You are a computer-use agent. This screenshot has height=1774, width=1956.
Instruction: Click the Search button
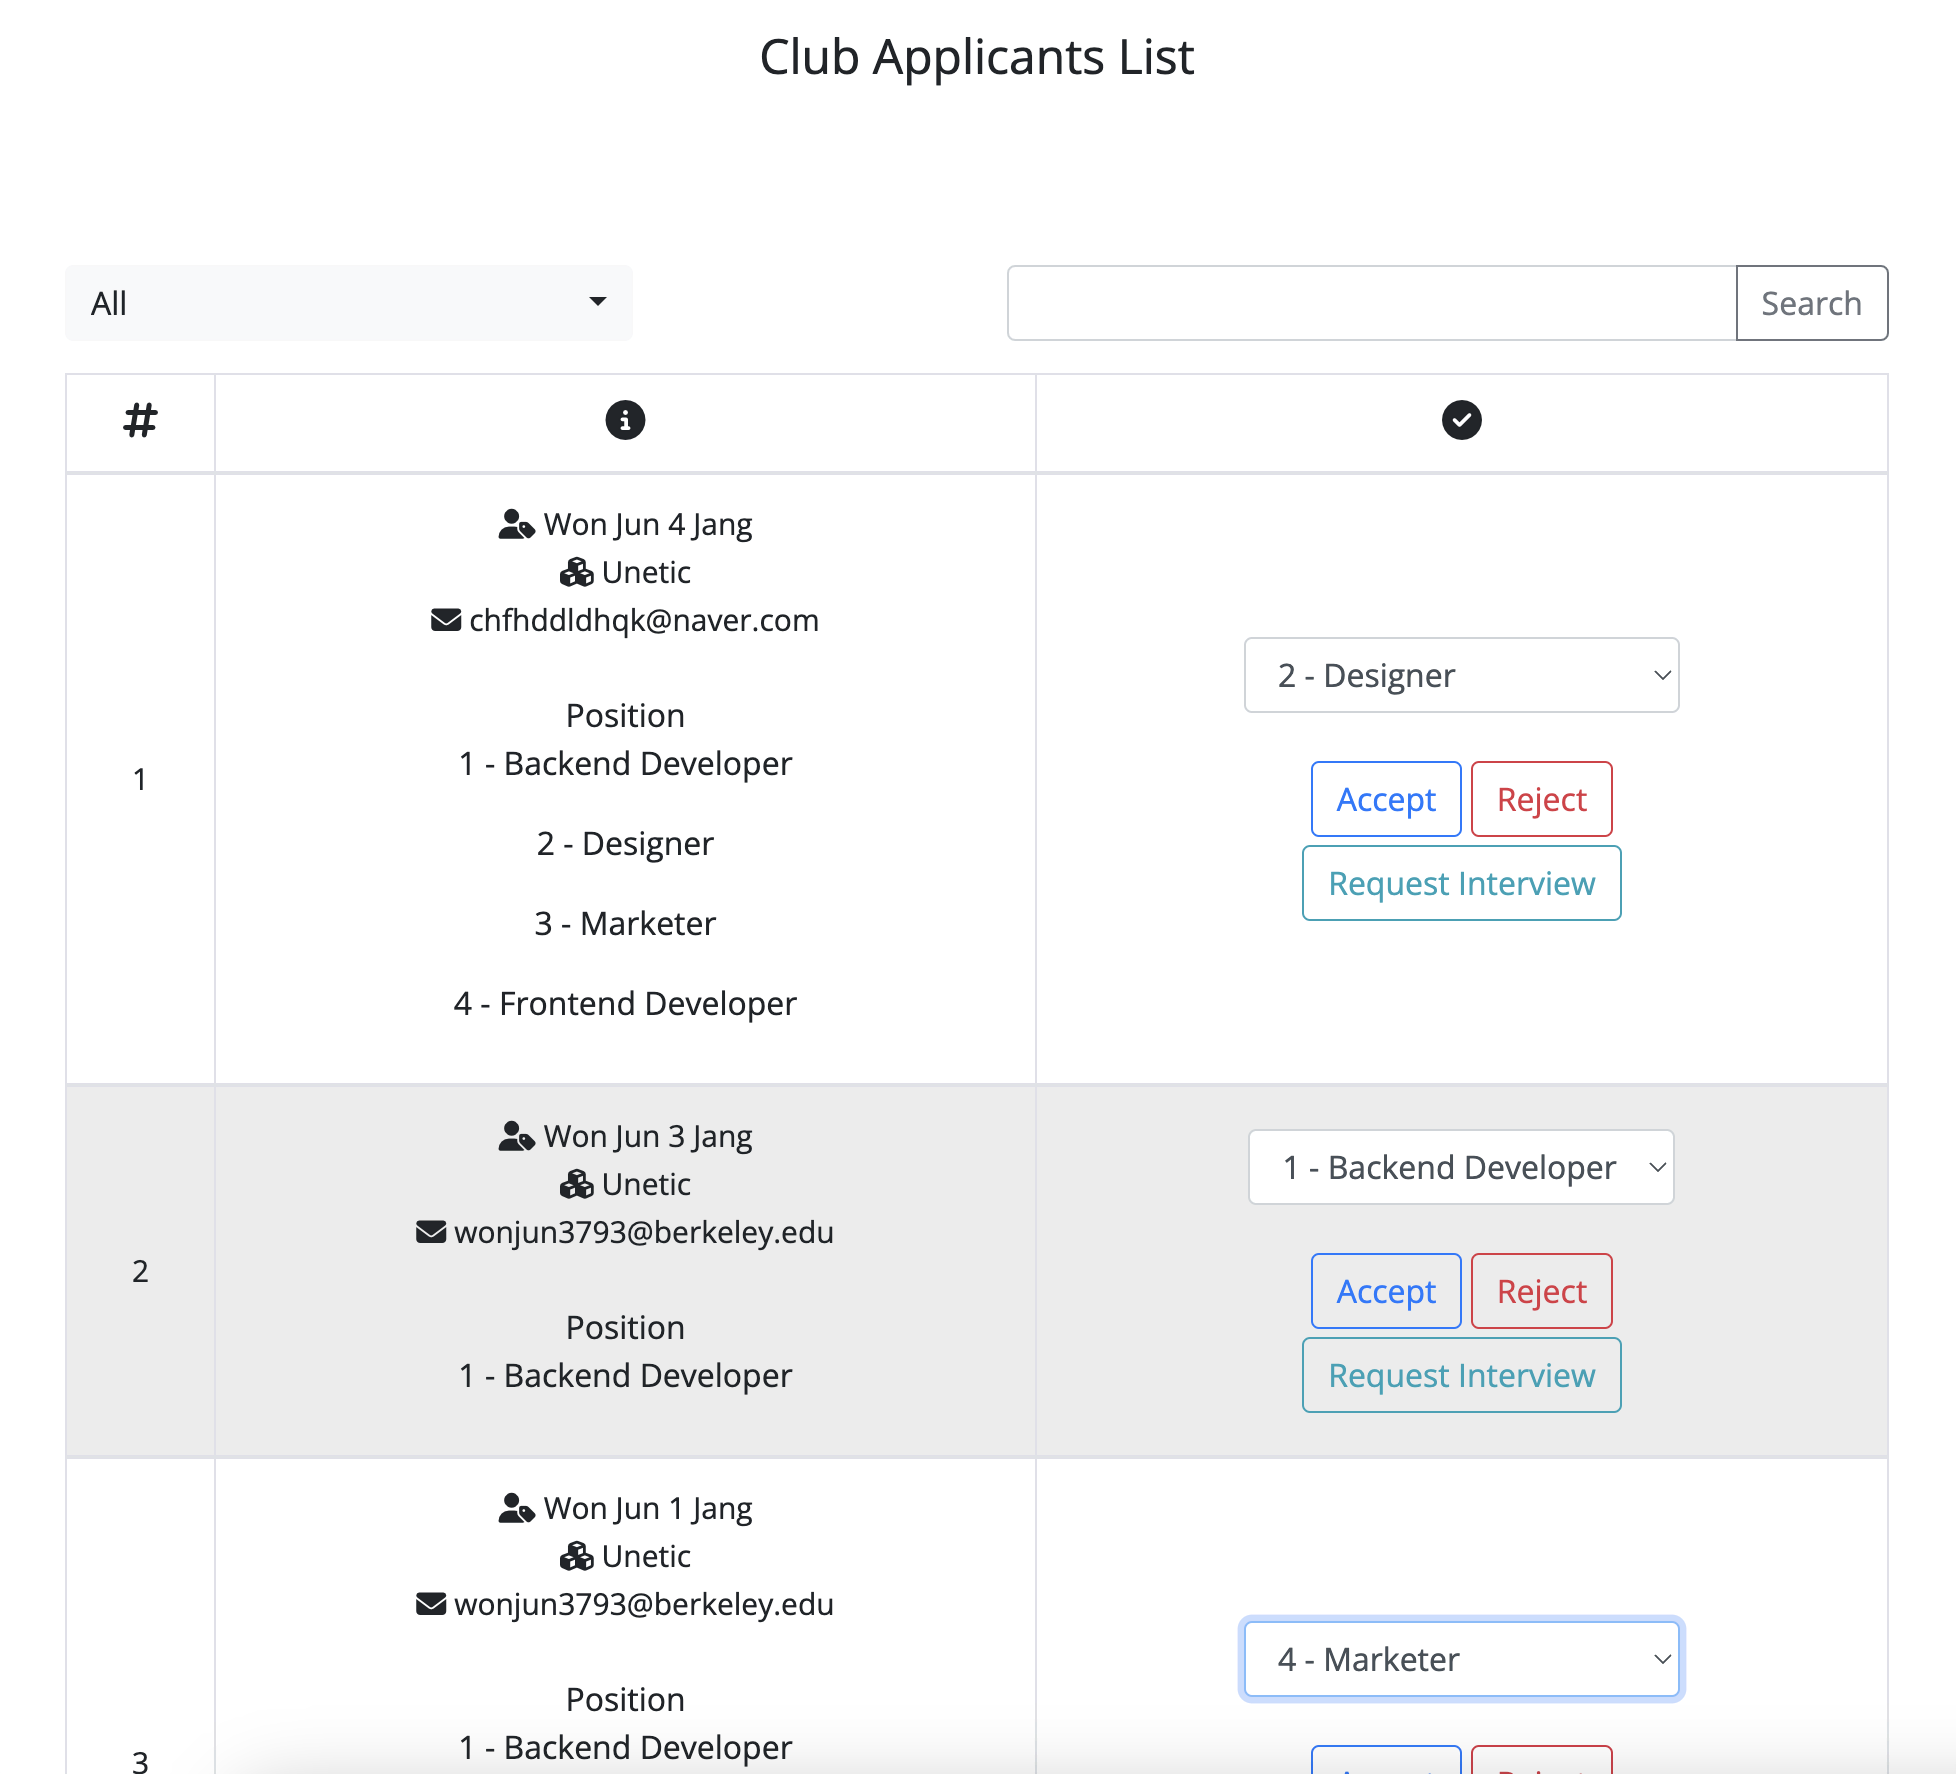point(1811,303)
